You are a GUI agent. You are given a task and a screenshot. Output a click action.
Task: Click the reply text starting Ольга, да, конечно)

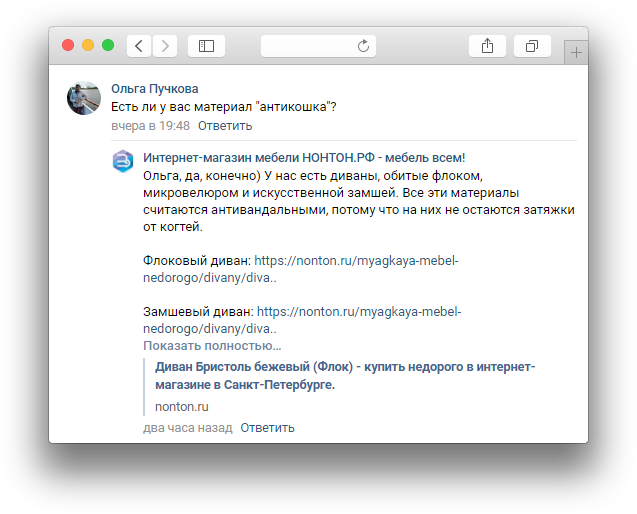pyautogui.click(x=359, y=201)
